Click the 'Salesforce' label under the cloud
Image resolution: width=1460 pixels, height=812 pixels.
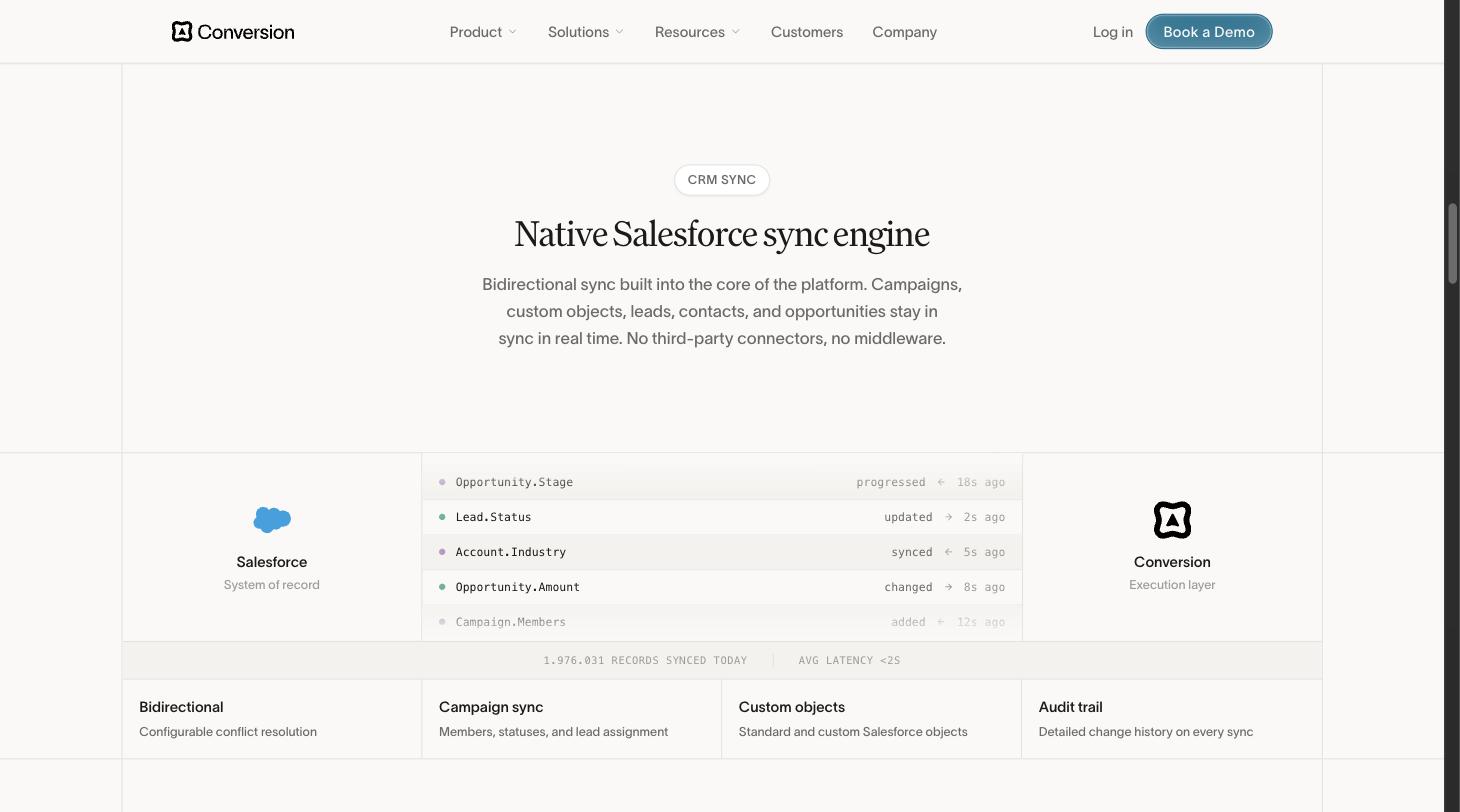coord(272,562)
